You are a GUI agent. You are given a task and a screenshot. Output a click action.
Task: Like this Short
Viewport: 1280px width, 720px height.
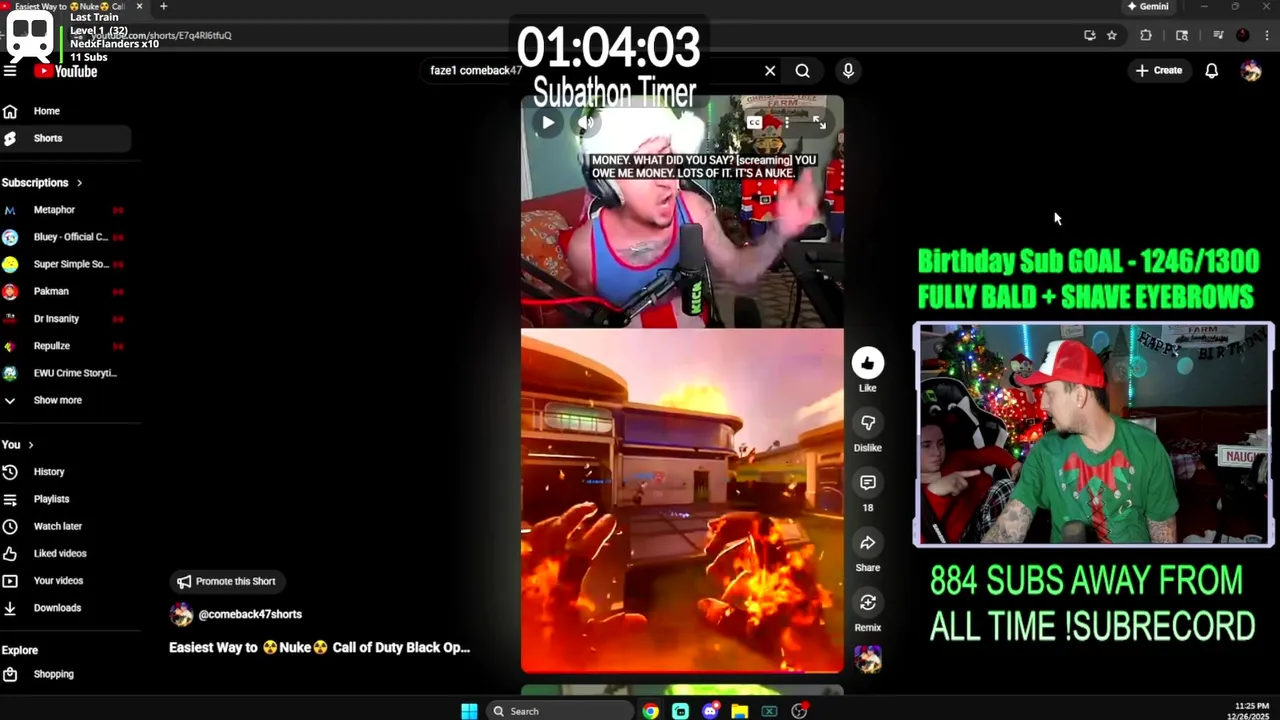tap(868, 363)
